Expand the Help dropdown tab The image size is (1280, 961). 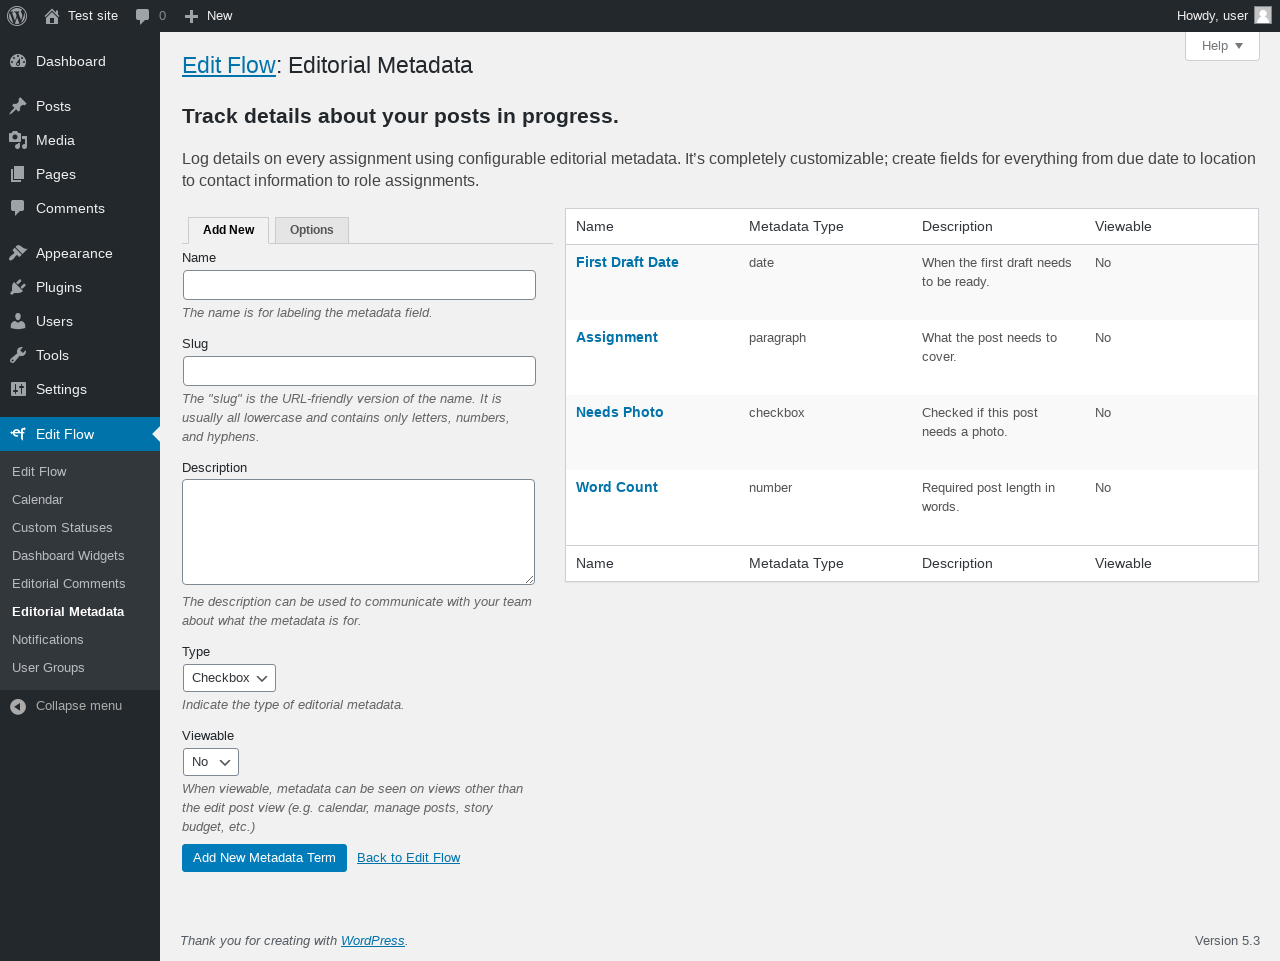1222,46
